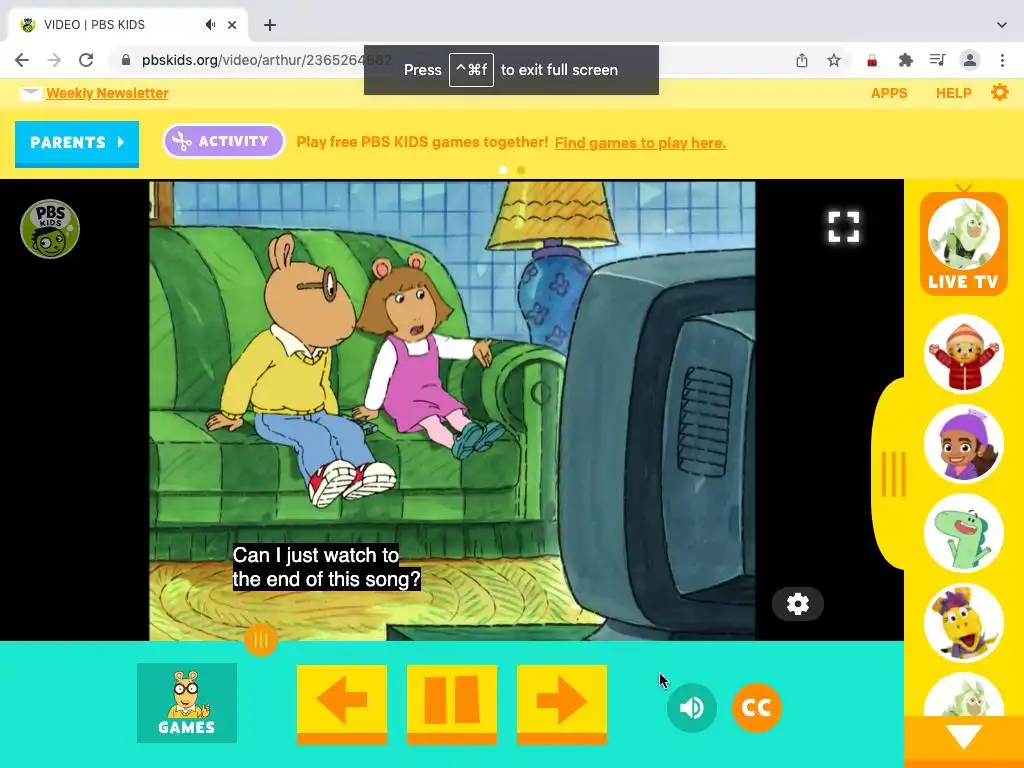Image resolution: width=1024 pixels, height=768 pixels.
Task: Close the VIDEO | PBS KIDS tab
Action: pos(232,25)
